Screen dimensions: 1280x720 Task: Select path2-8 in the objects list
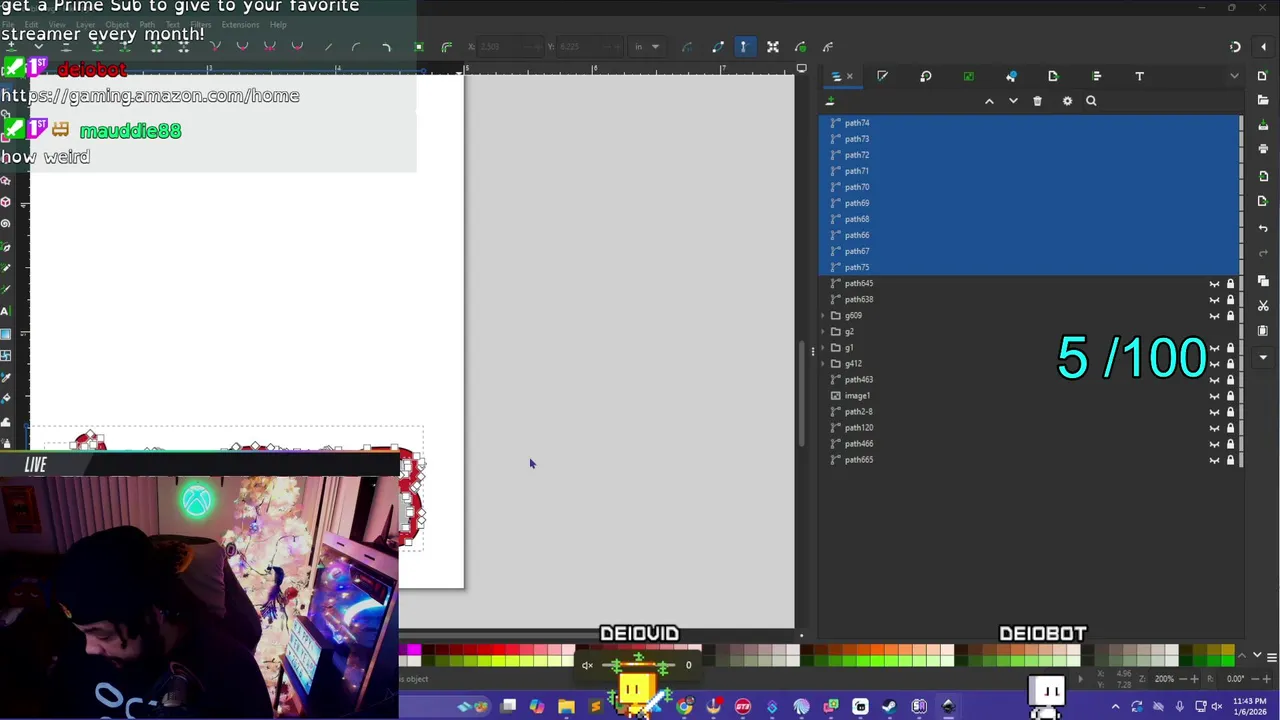tap(1028, 411)
